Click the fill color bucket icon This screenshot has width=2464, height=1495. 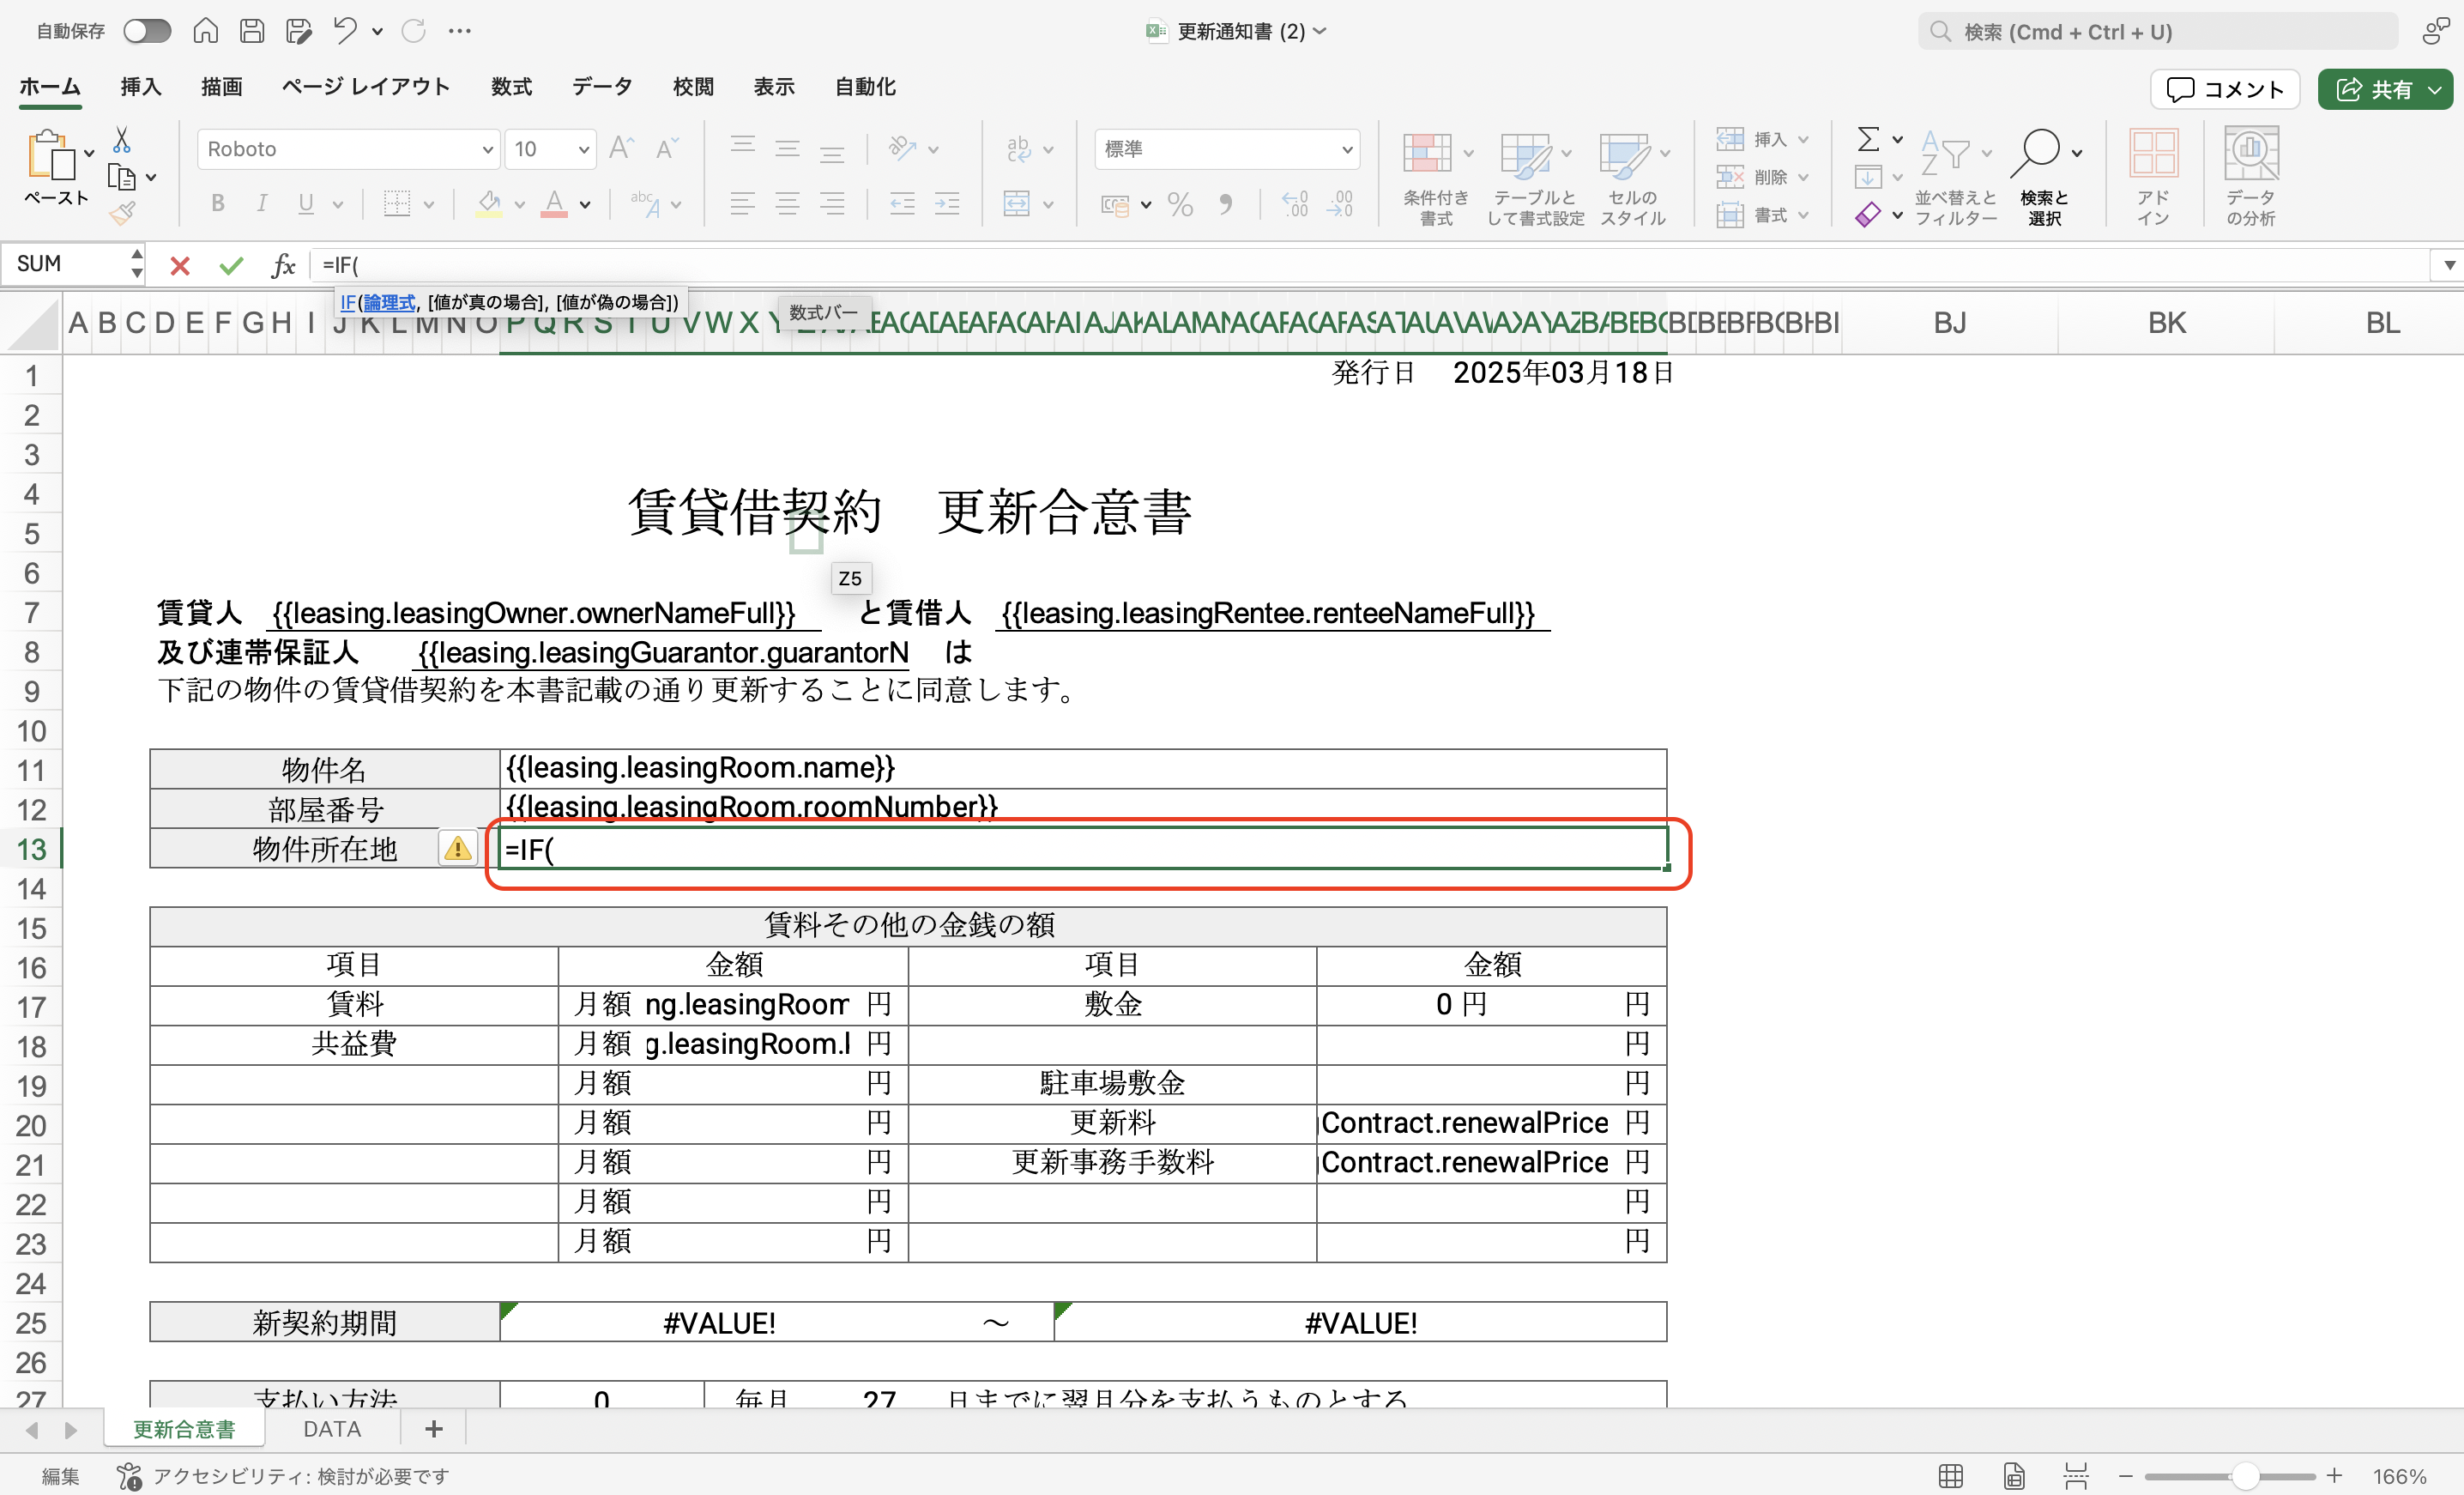point(489,204)
